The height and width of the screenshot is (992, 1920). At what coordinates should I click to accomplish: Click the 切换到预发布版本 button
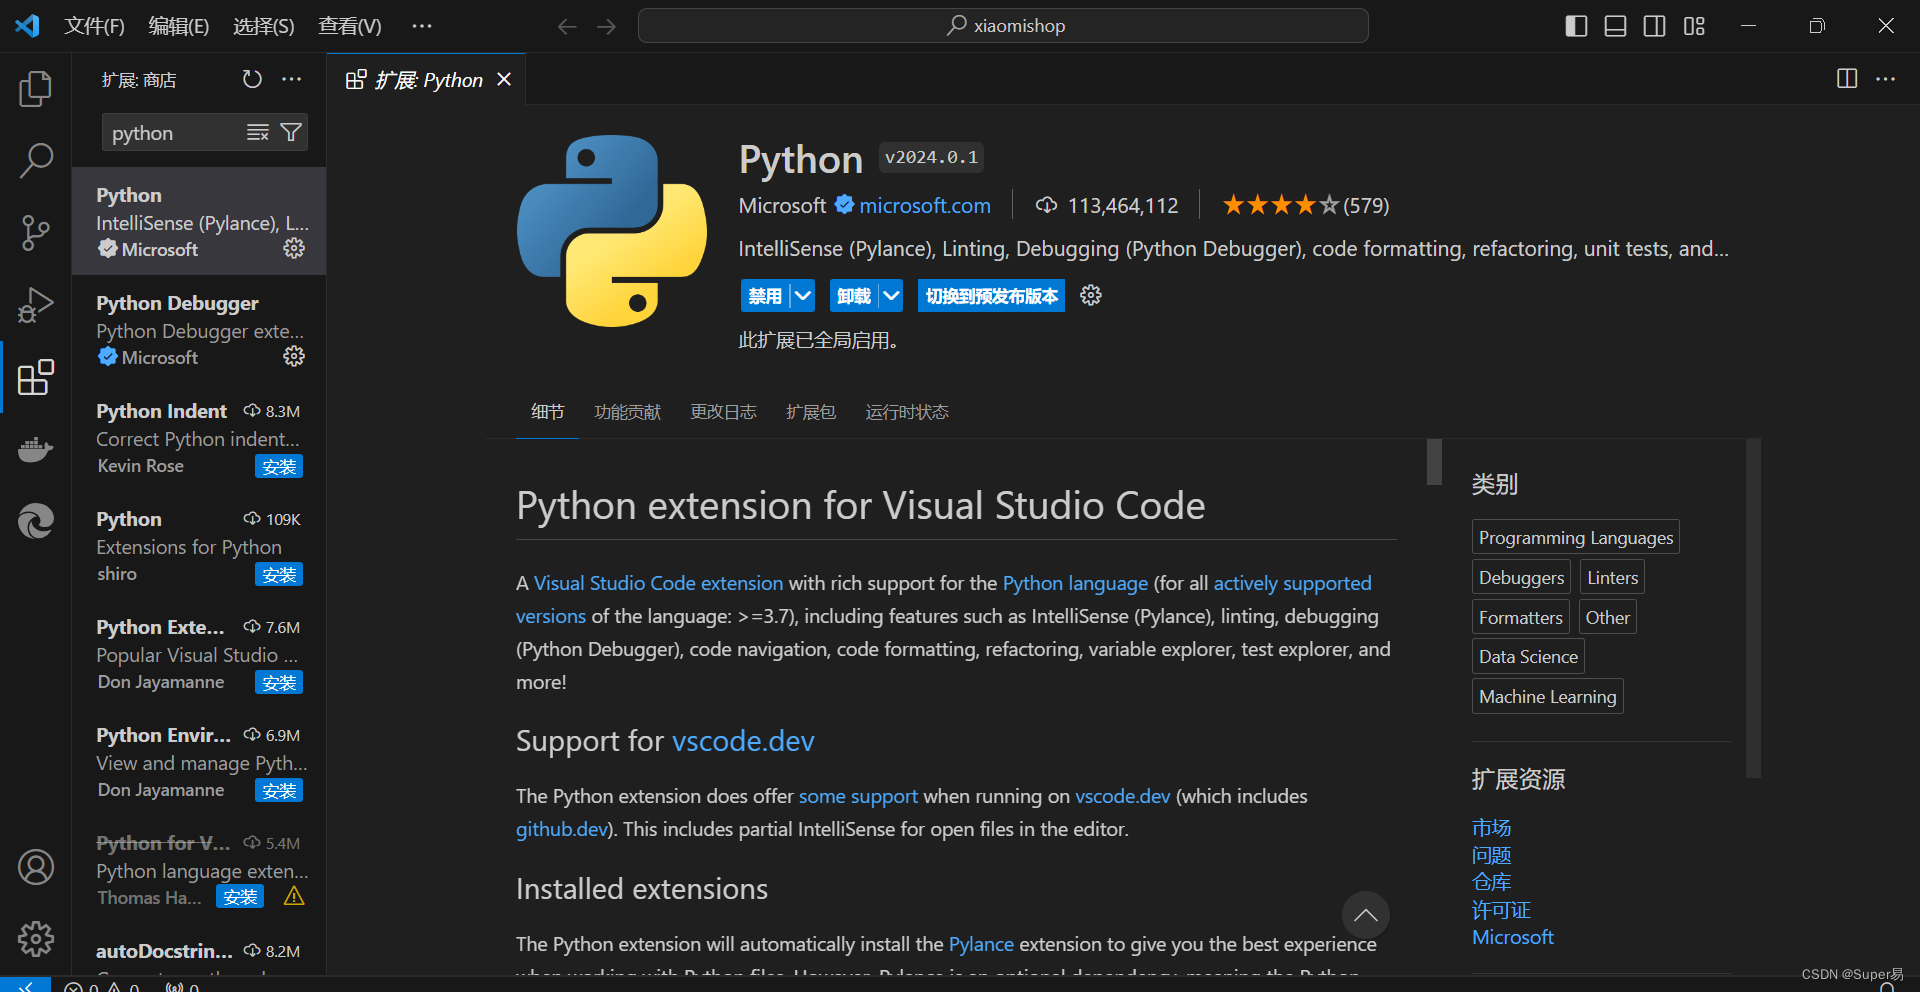point(991,295)
